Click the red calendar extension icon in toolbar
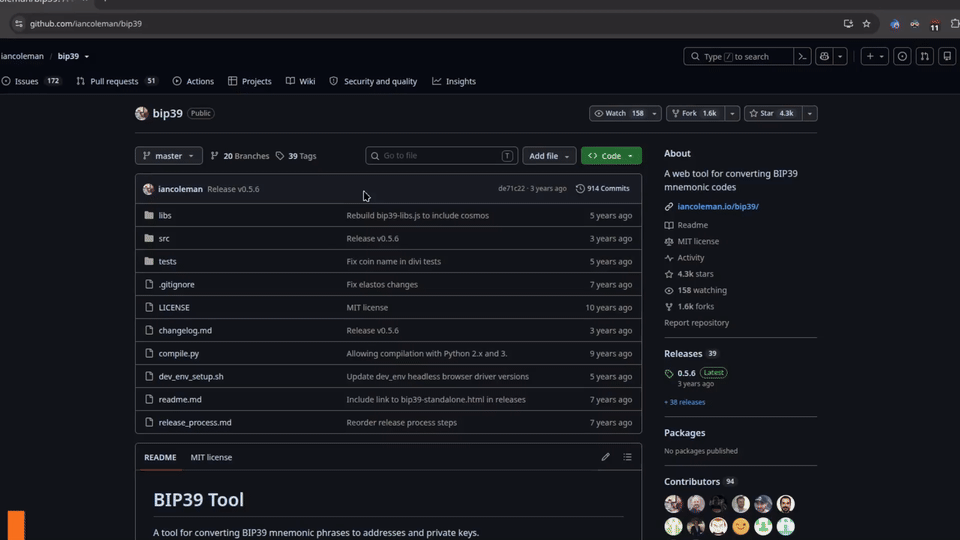Screen dimensions: 960x540 934,24
